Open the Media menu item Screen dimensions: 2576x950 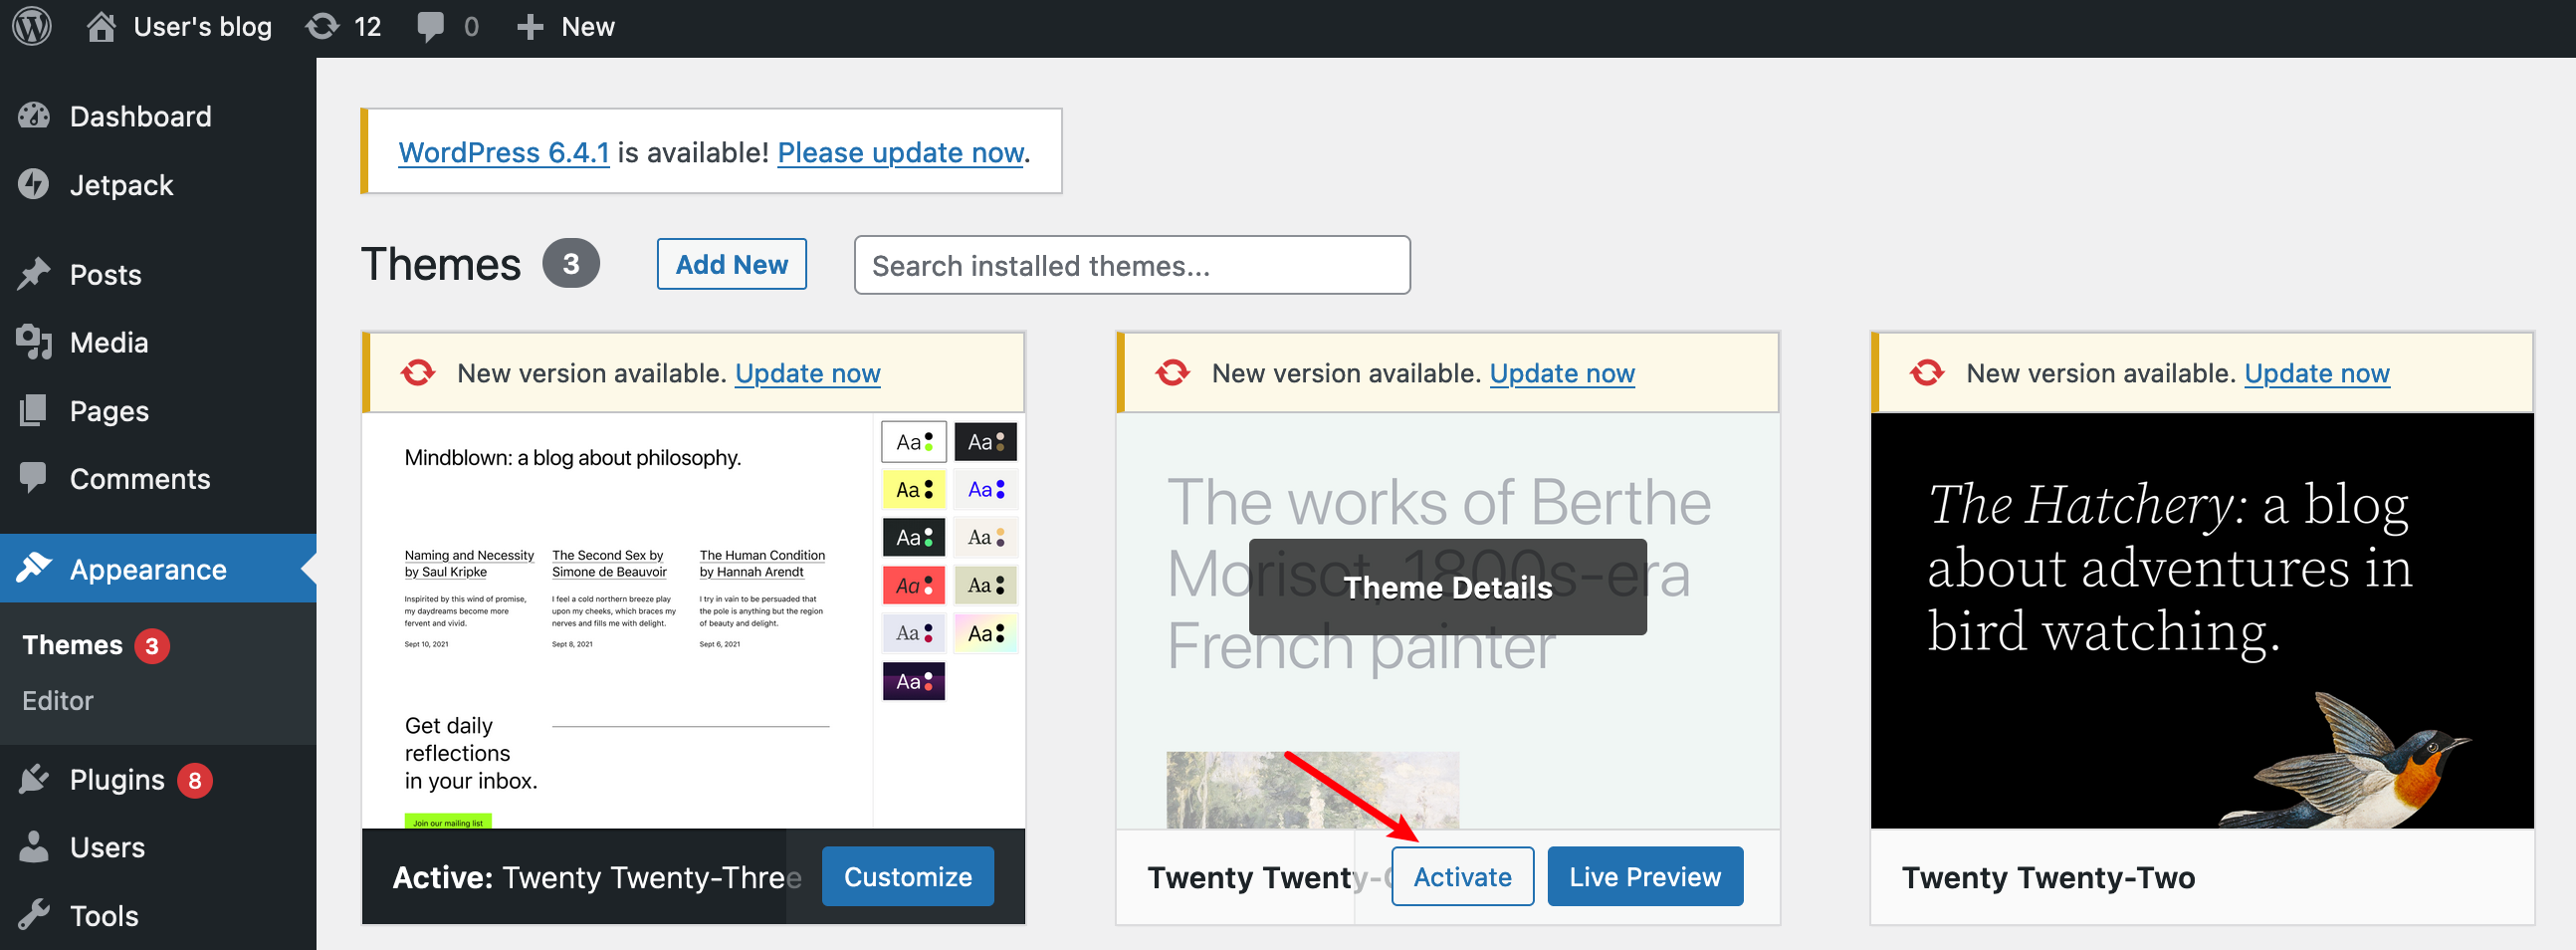click(x=158, y=342)
